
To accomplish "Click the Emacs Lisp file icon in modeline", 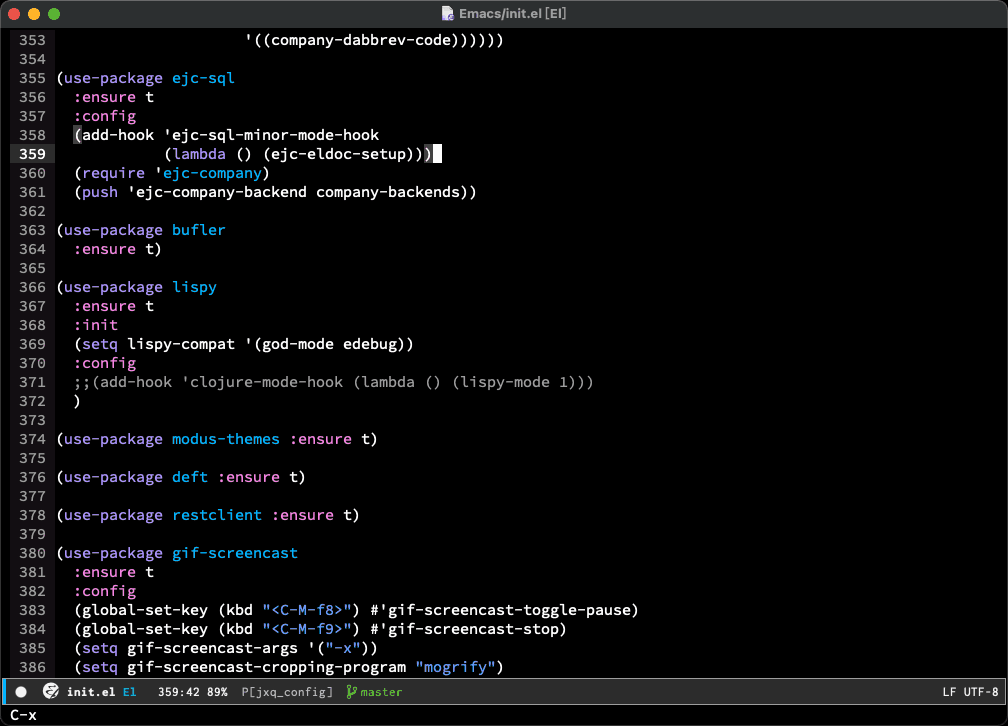I will [50, 692].
